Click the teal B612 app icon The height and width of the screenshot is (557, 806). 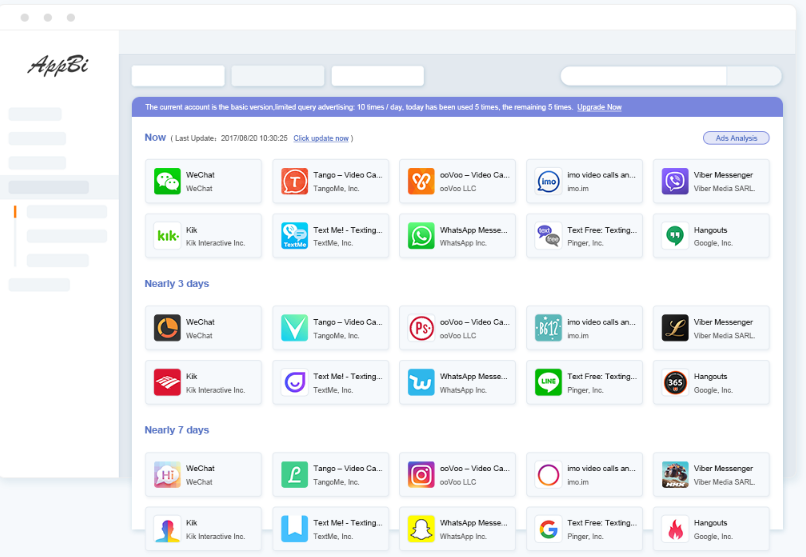(x=548, y=328)
